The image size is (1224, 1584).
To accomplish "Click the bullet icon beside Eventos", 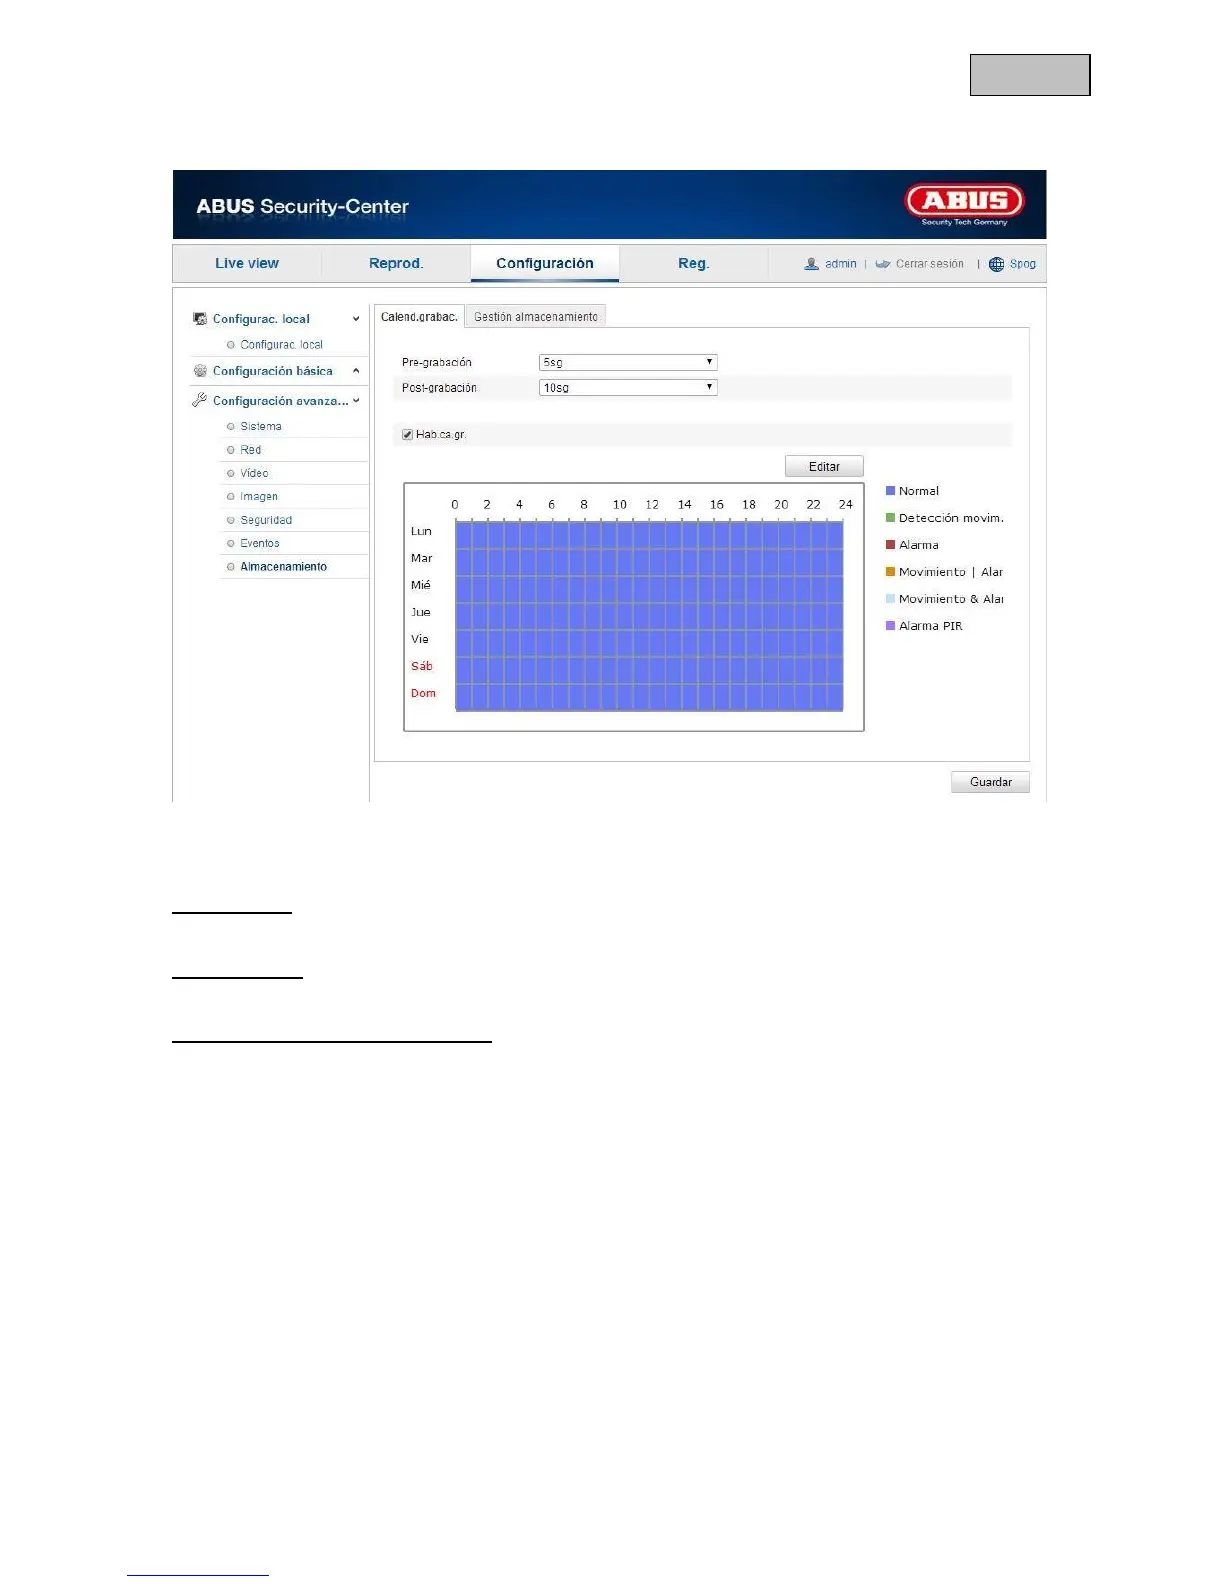I will point(231,544).
